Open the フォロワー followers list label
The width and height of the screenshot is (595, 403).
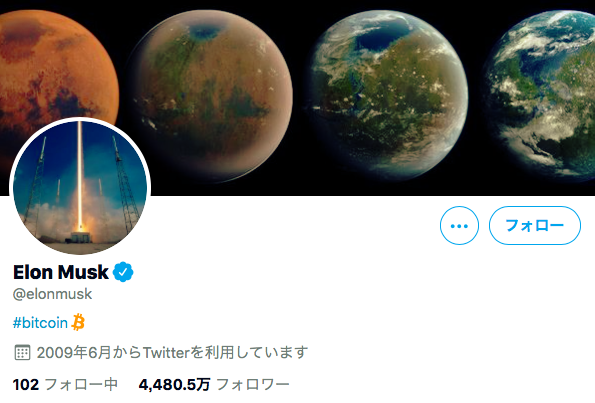click(252, 385)
